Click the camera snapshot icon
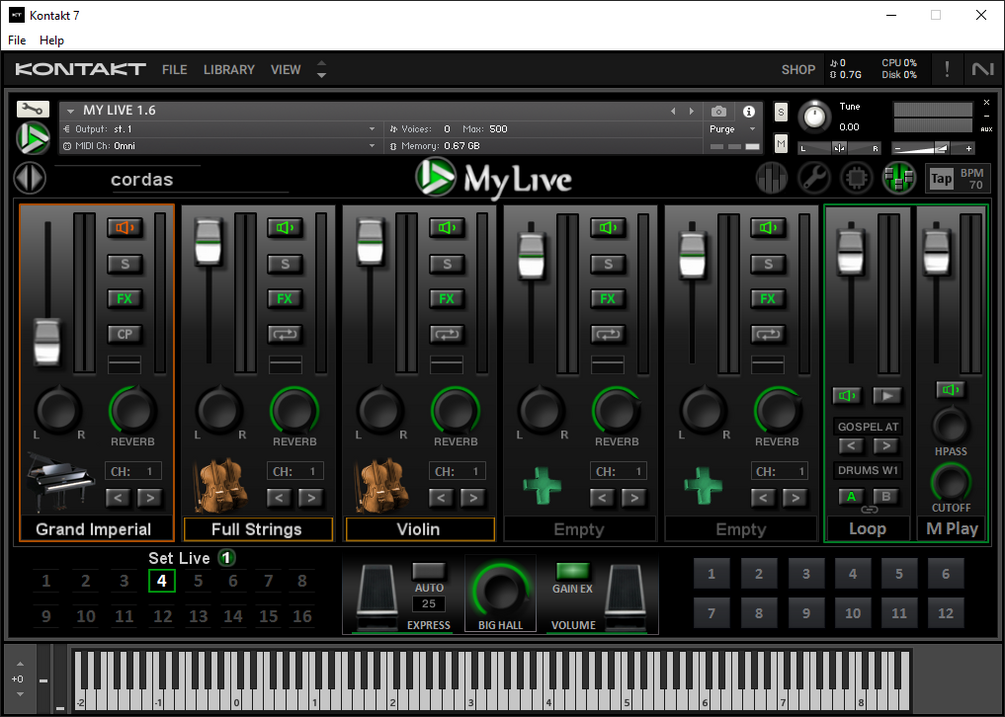The image size is (1005, 717). [x=718, y=111]
